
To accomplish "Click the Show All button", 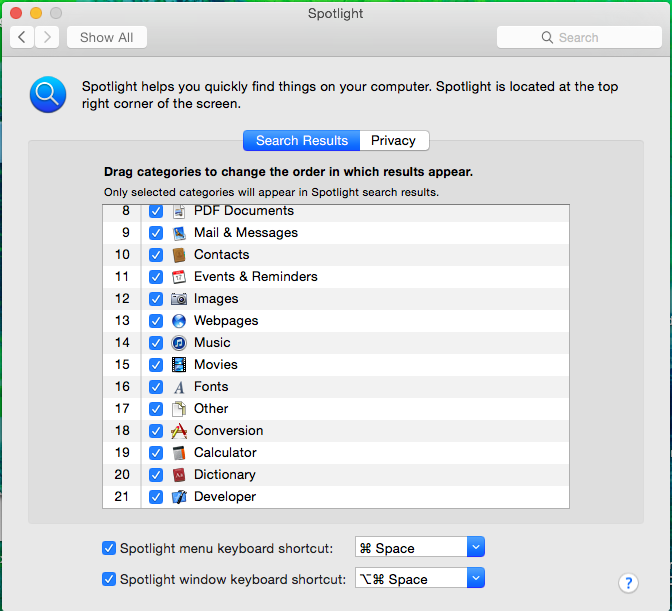I will tap(107, 37).
